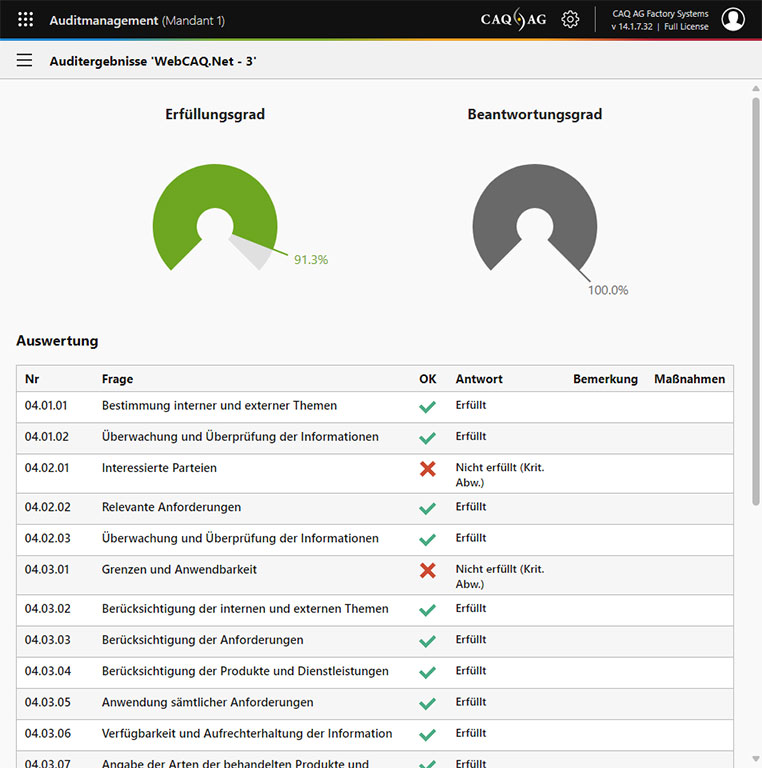Select question Interessierte Parteien

coord(159,468)
